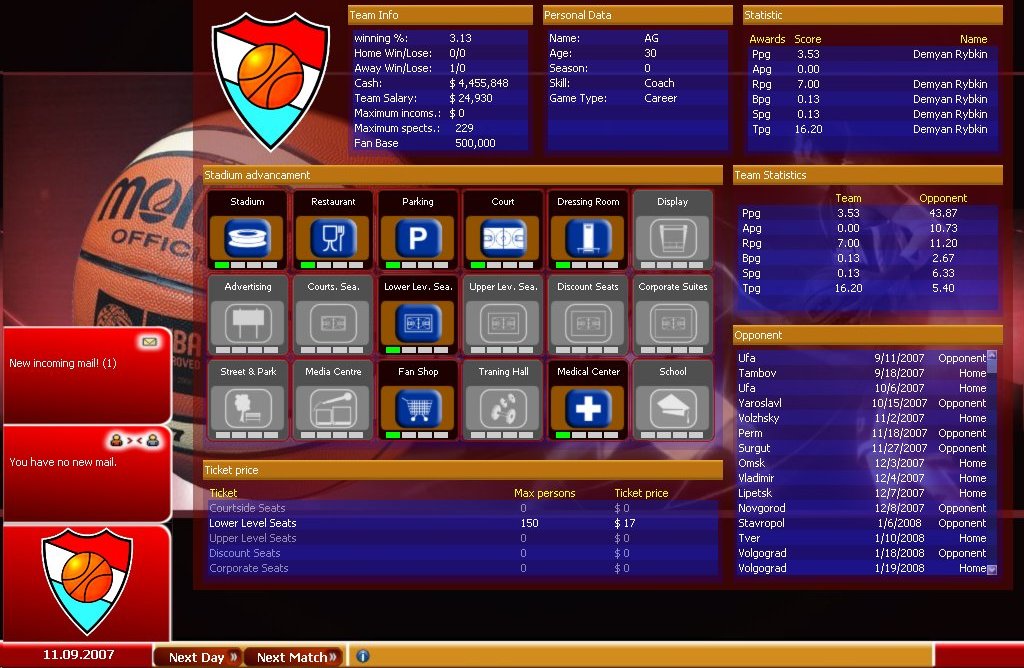This screenshot has height=668, width=1024.
Task: Click the Parking upgrade icon
Action: (x=418, y=237)
